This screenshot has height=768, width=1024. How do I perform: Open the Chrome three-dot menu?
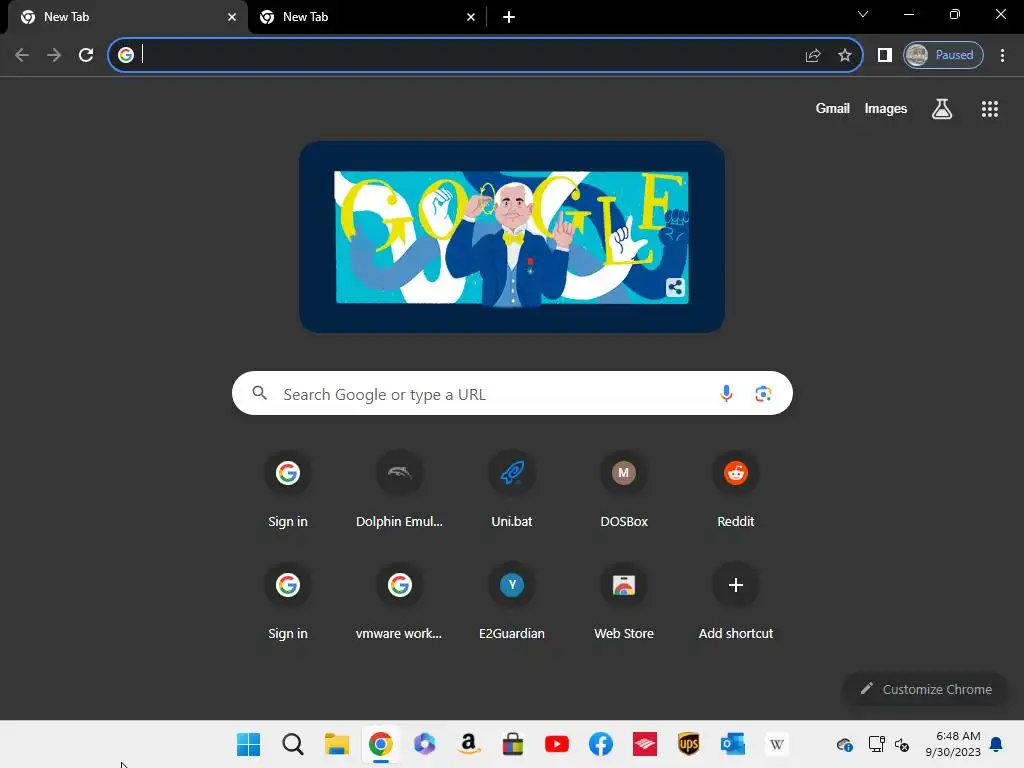tap(1002, 55)
